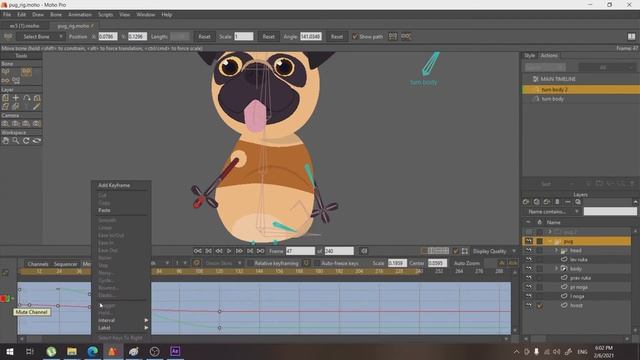Select the Rotate Workspace tool

[27, 141]
